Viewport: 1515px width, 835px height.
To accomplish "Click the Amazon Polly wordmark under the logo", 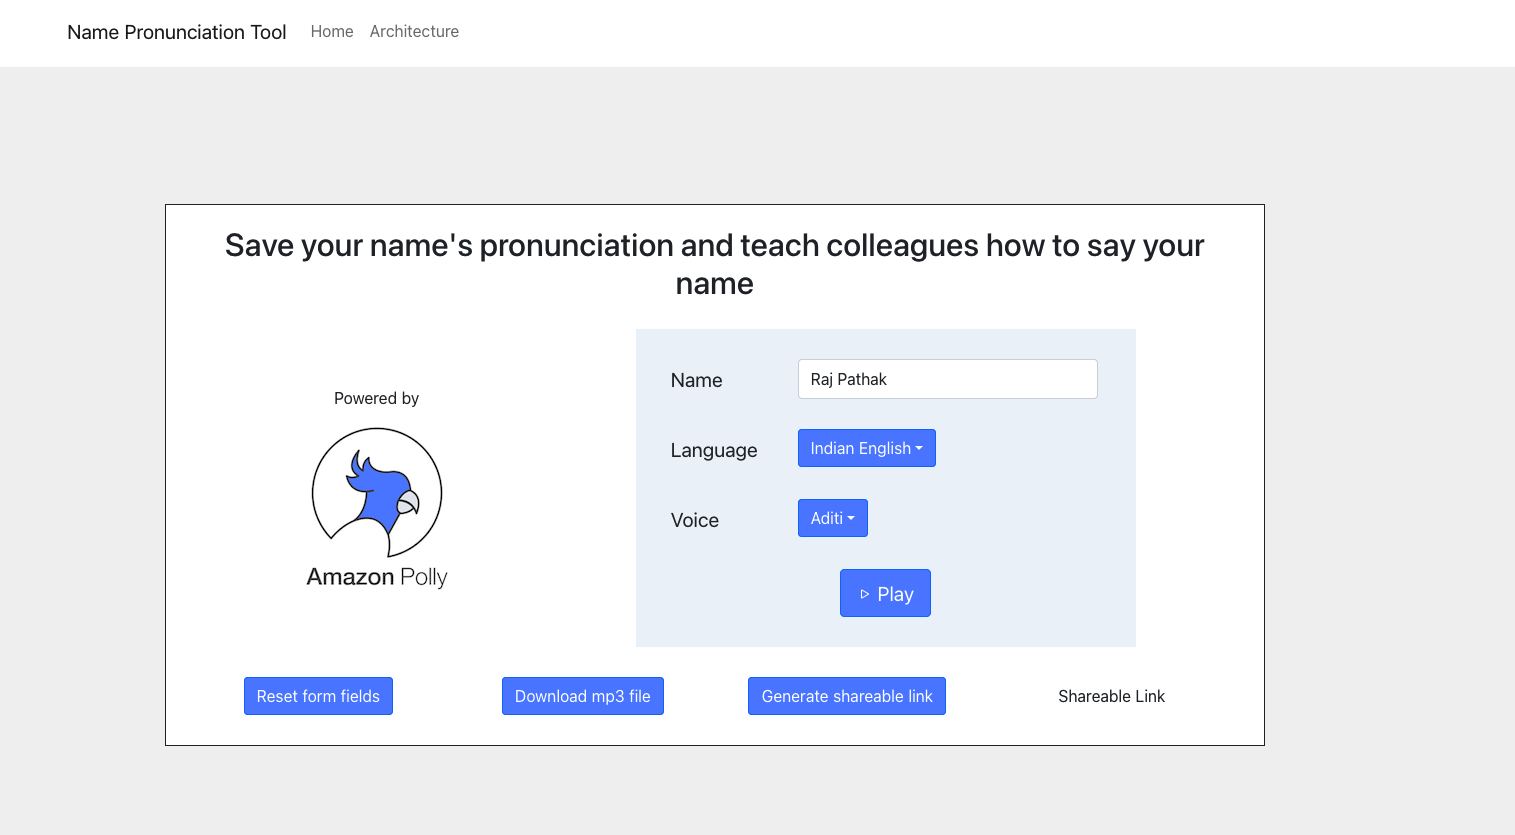I will pos(377,577).
